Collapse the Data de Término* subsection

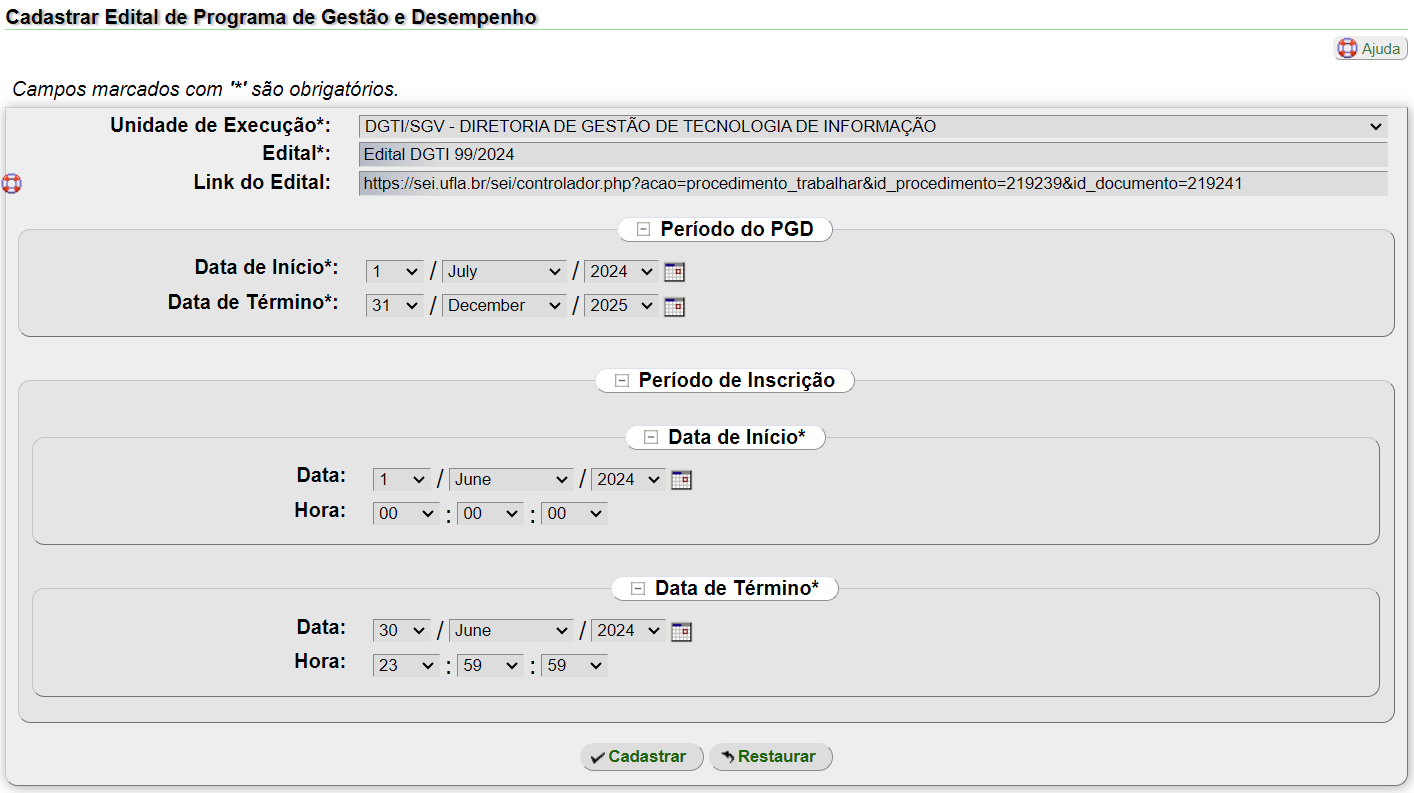coord(638,588)
